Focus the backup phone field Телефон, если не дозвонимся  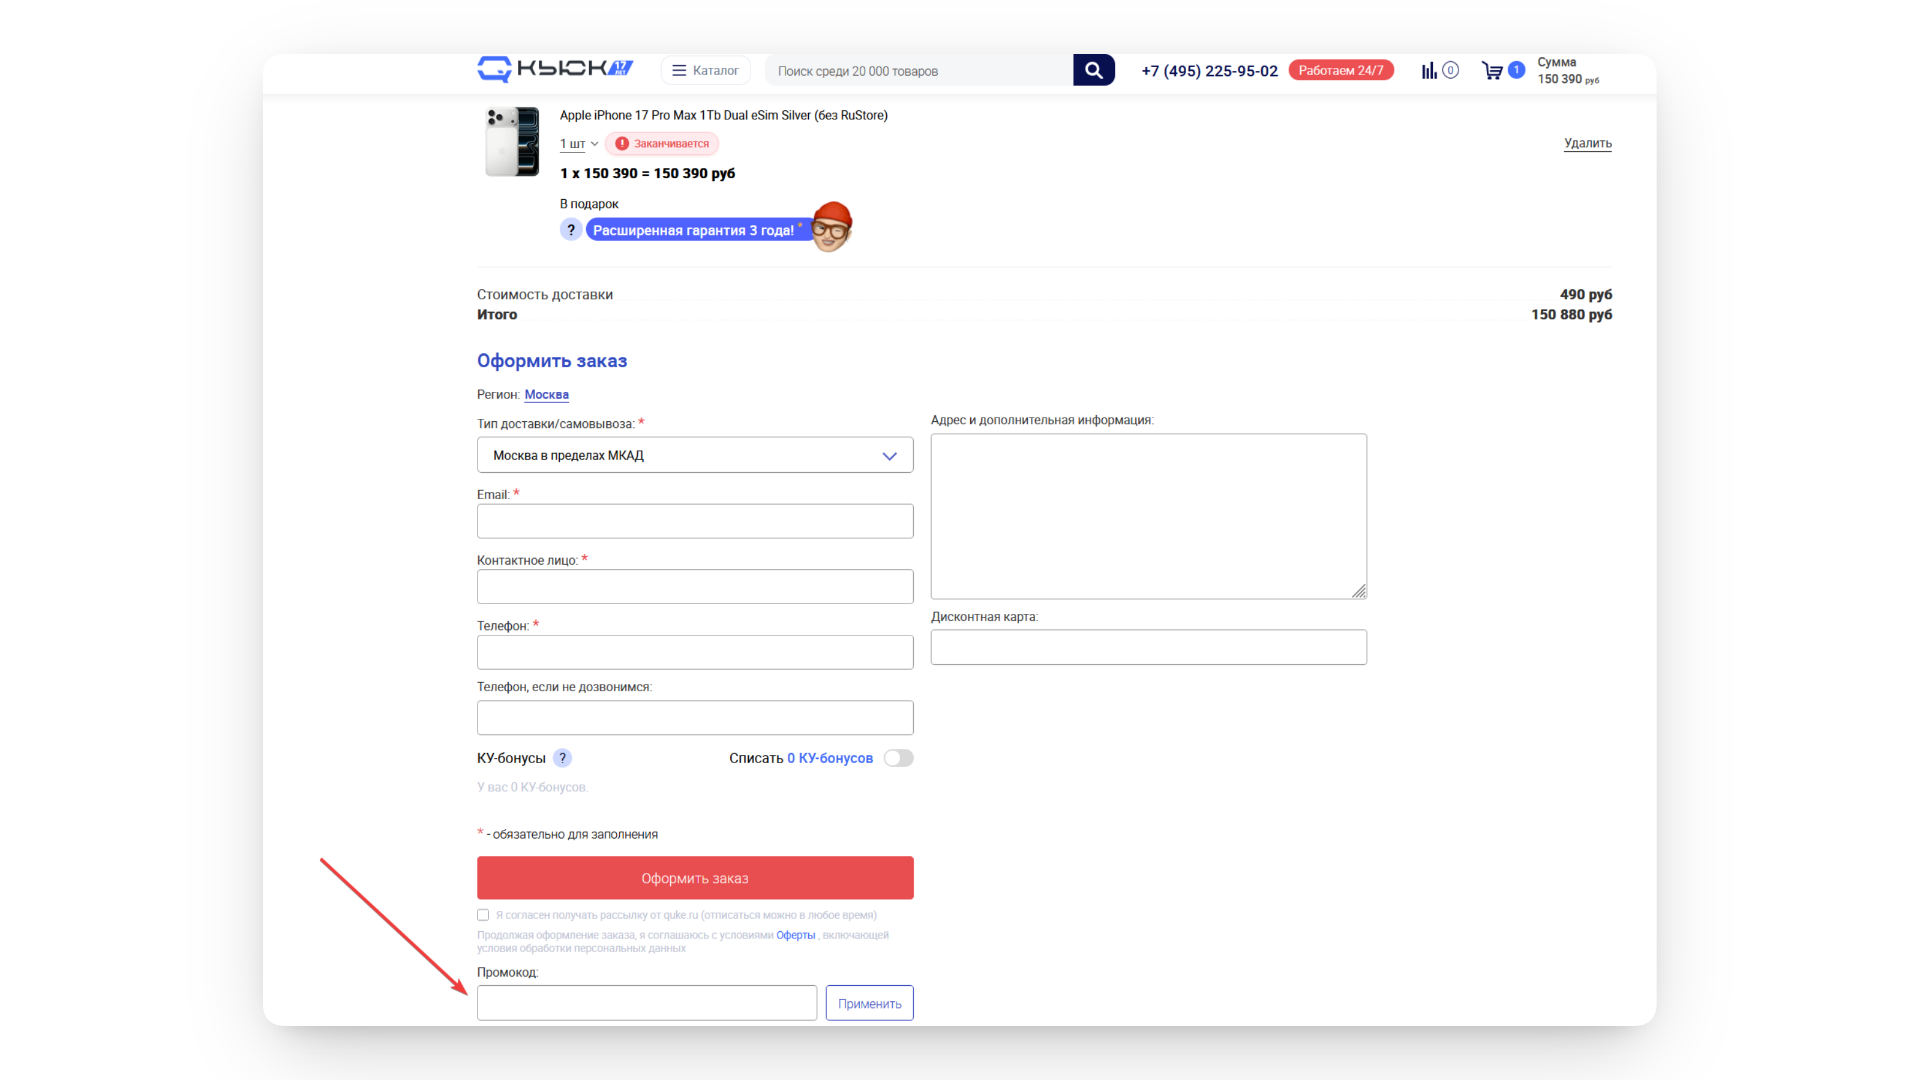coord(695,717)
